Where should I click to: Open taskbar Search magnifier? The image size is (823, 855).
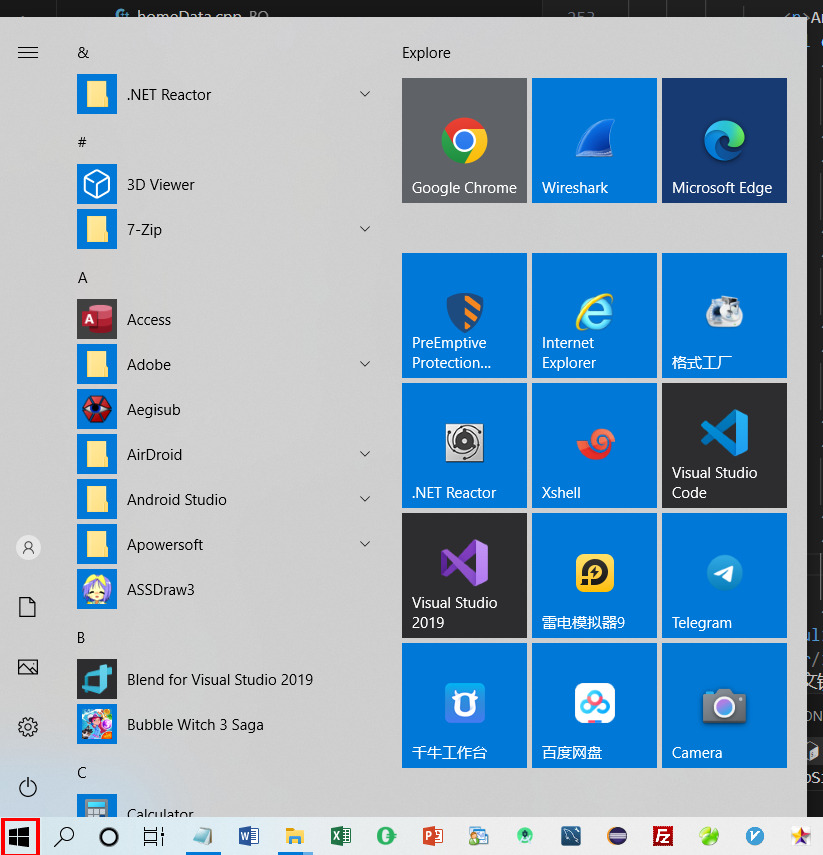64,836
